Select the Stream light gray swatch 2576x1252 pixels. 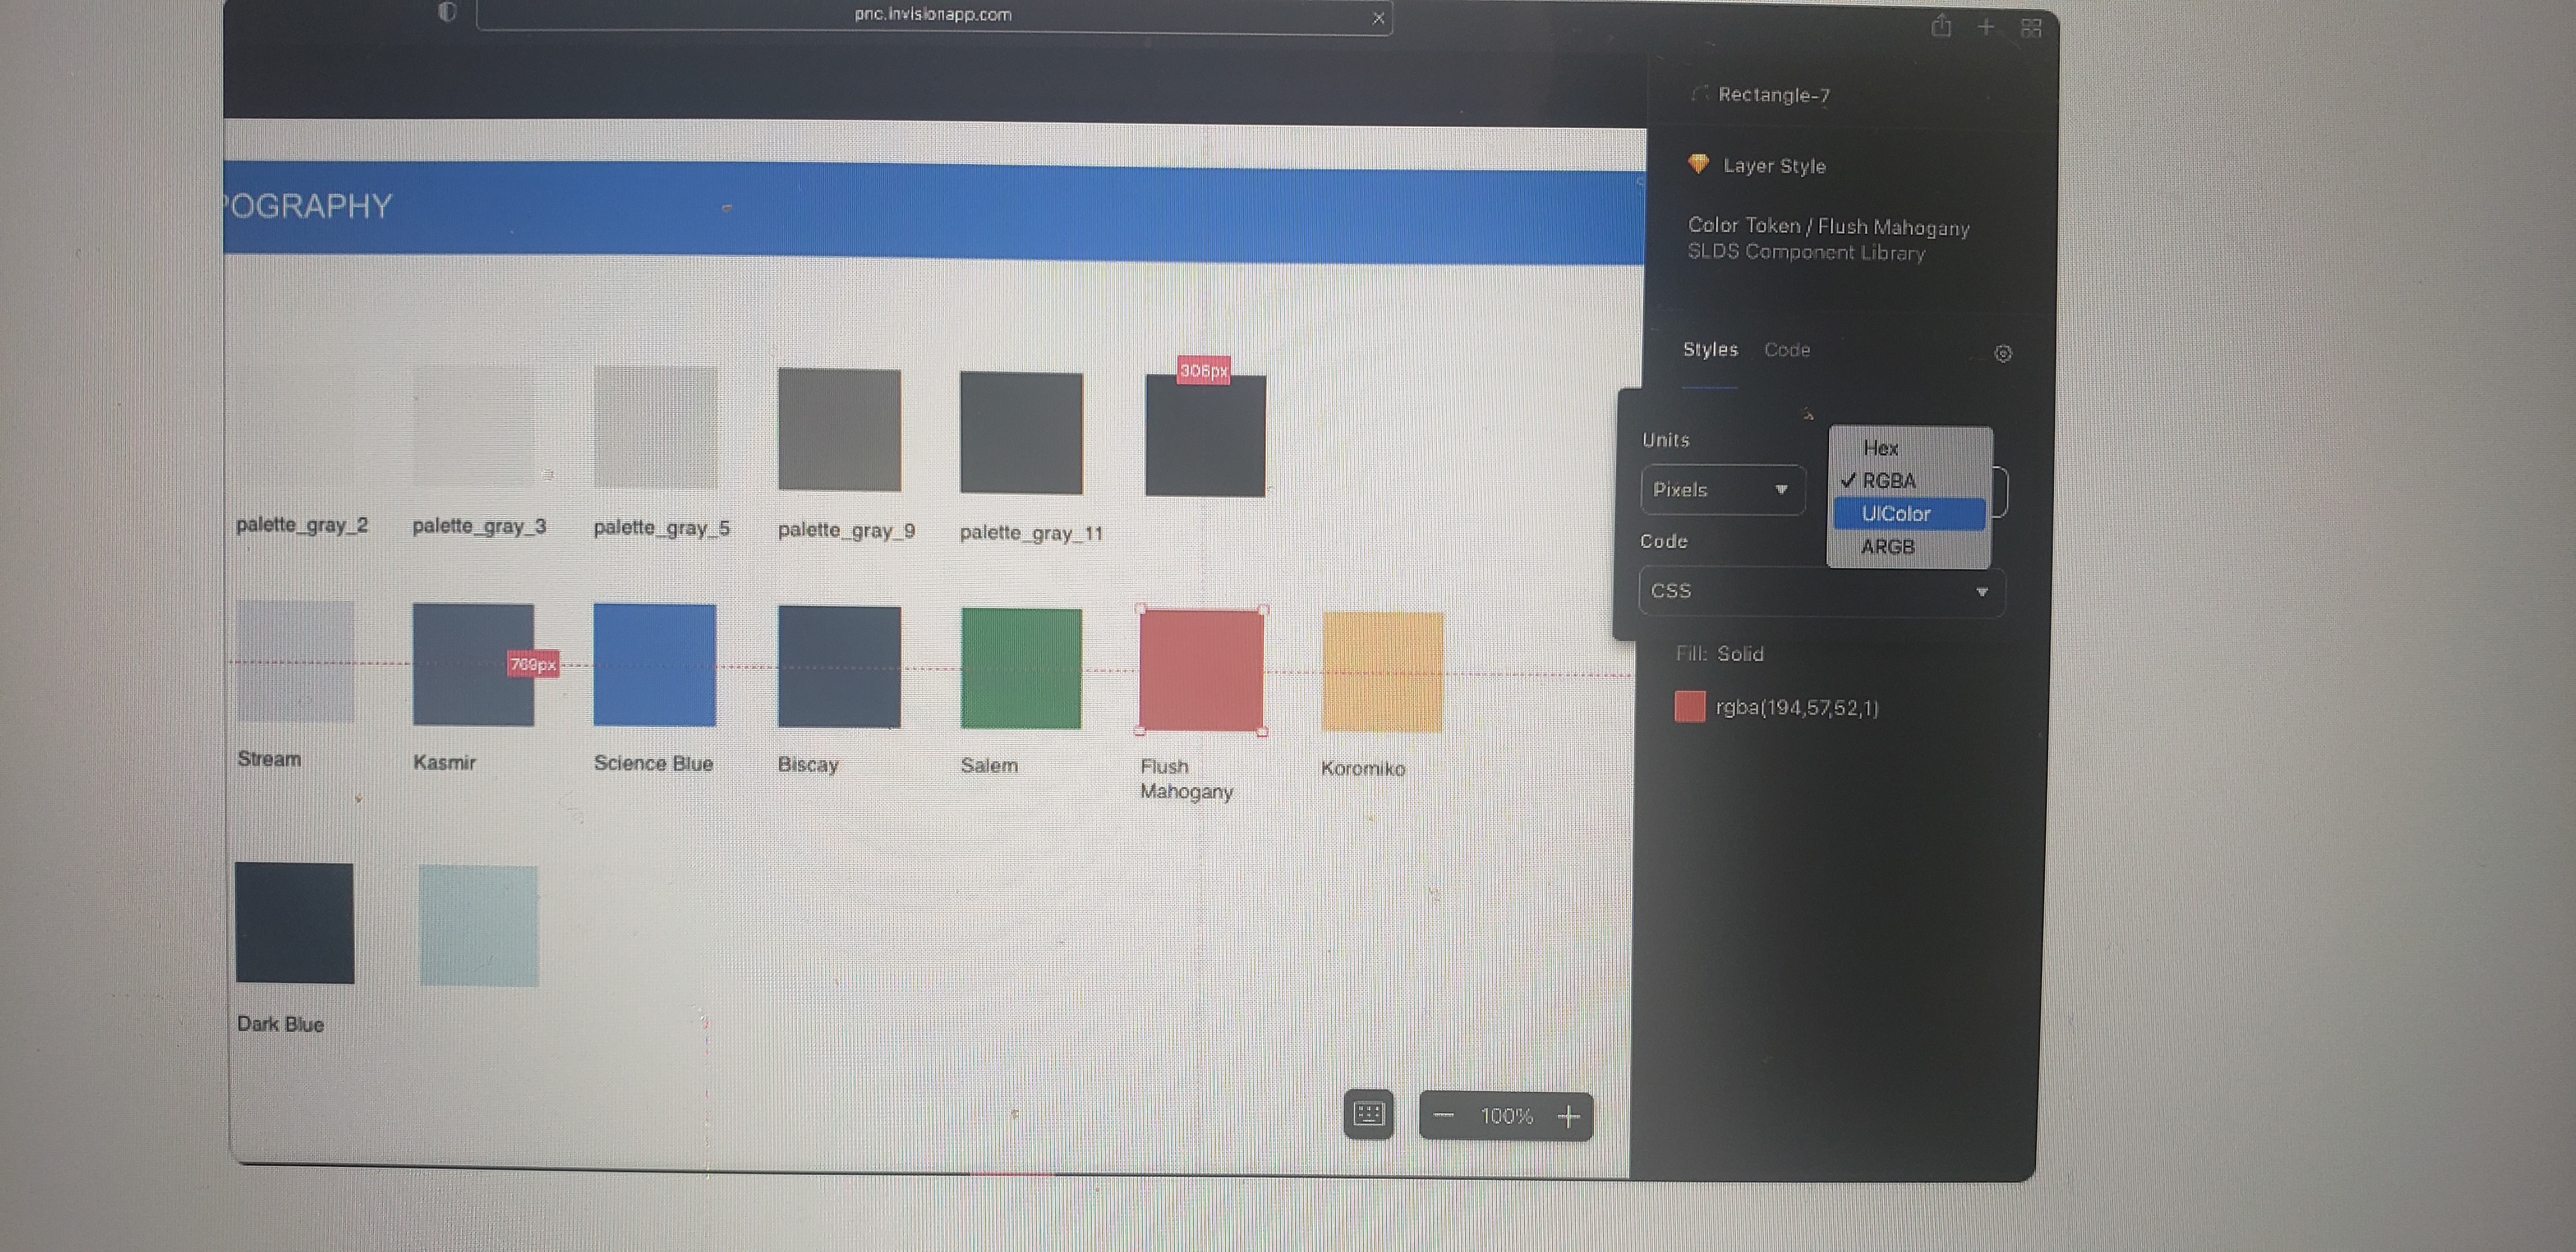295,661
